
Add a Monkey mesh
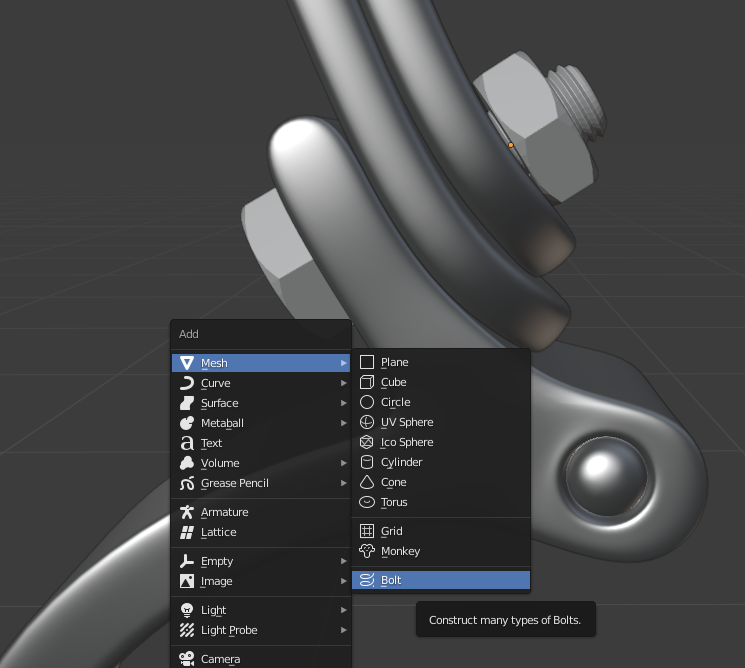click(441, 551)
